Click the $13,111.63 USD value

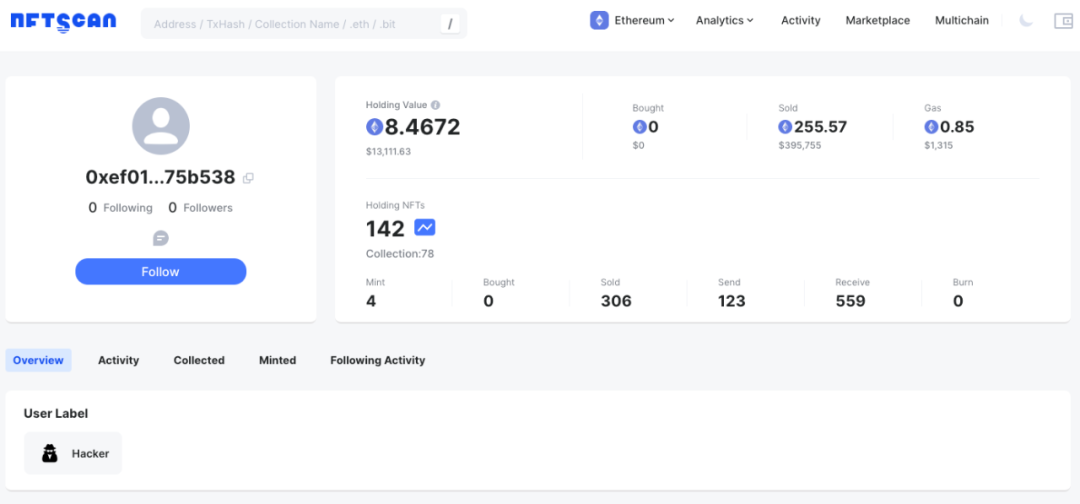tap(388, 151)
